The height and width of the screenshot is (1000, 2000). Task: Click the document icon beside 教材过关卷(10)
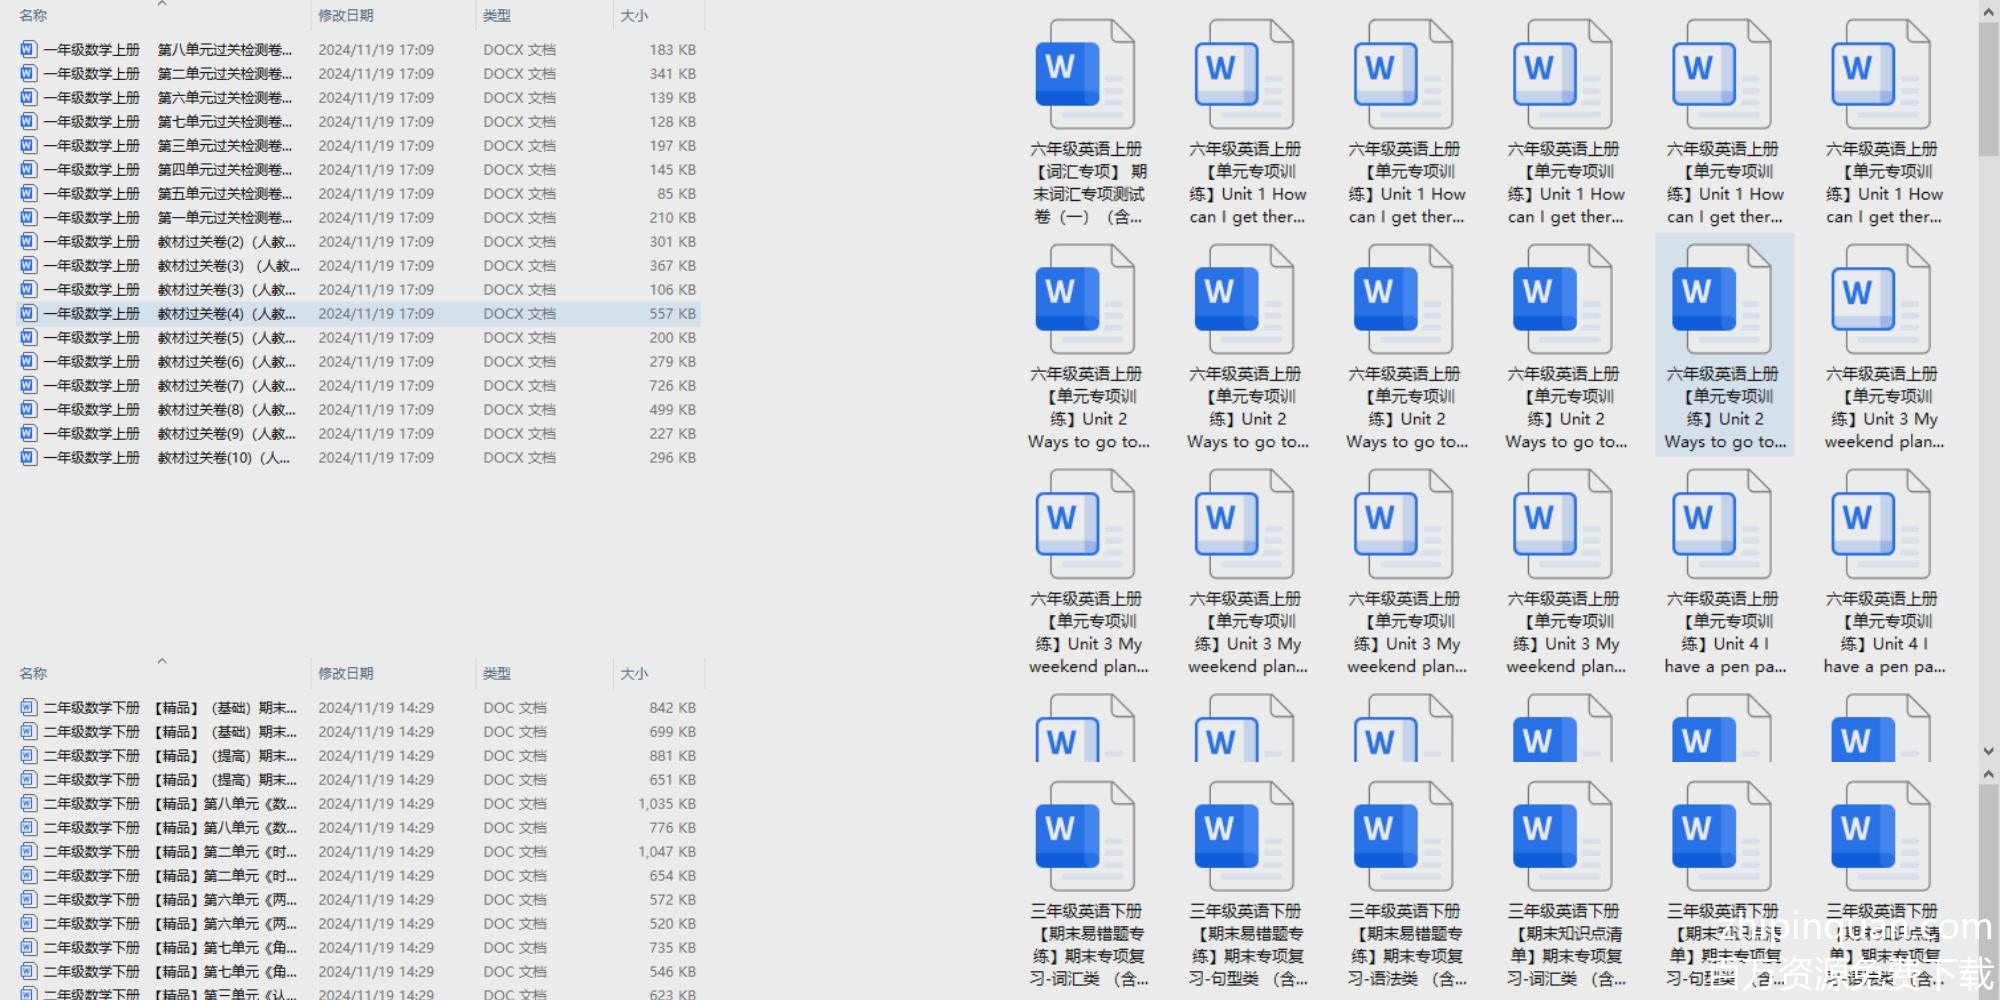point(28,457)
